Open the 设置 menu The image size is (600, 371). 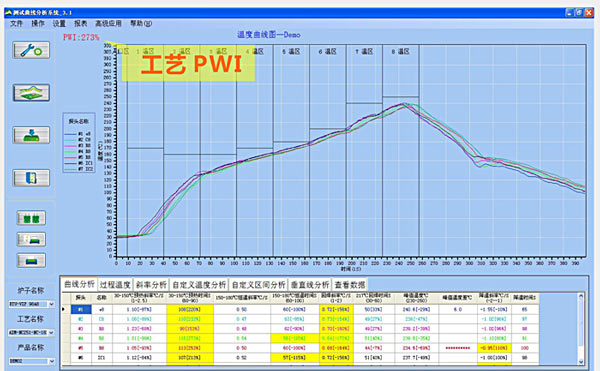pyautogui.click(x=59, y=23)
